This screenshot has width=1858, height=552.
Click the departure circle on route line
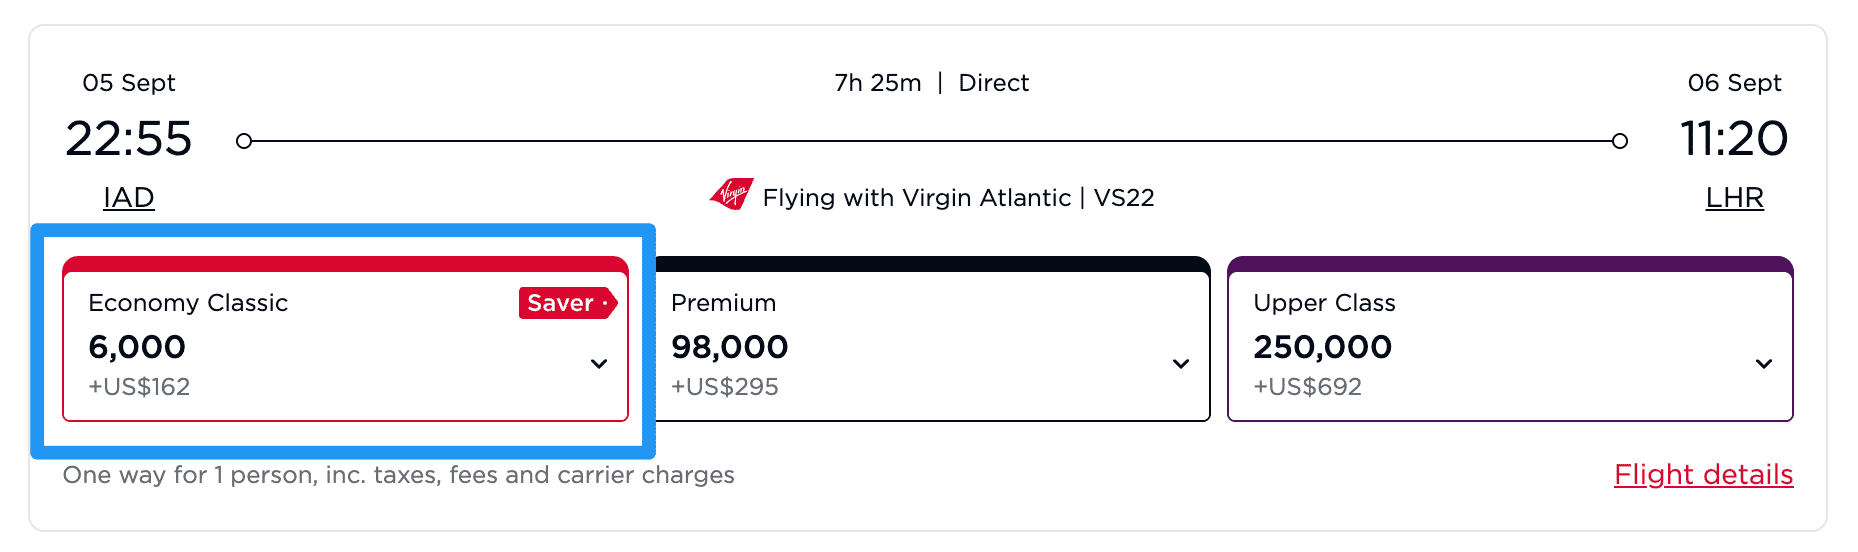click(x=244, y=141)
